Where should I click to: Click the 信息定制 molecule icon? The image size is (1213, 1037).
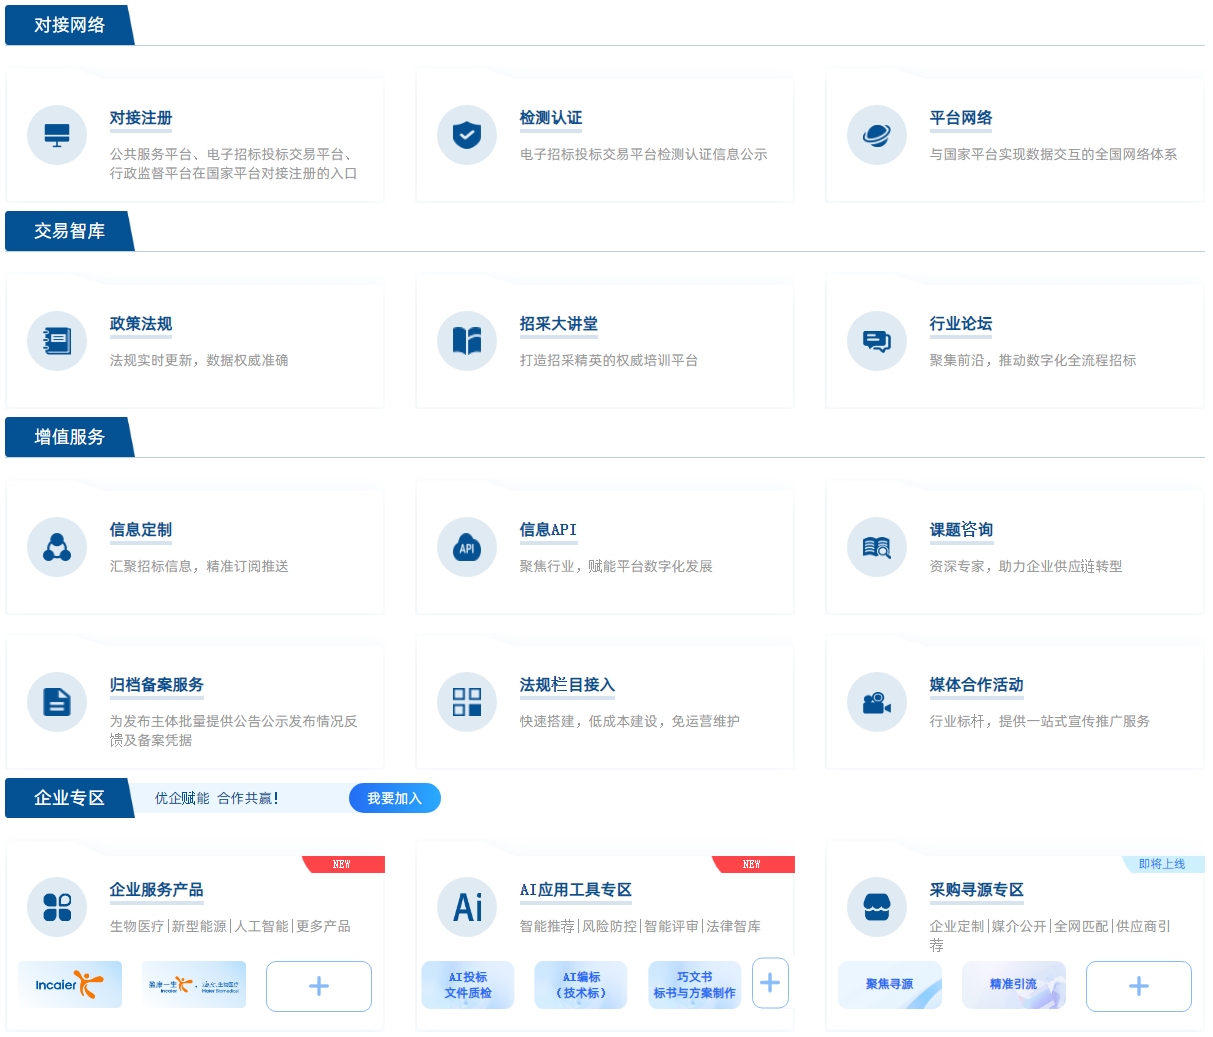point(57,547)
